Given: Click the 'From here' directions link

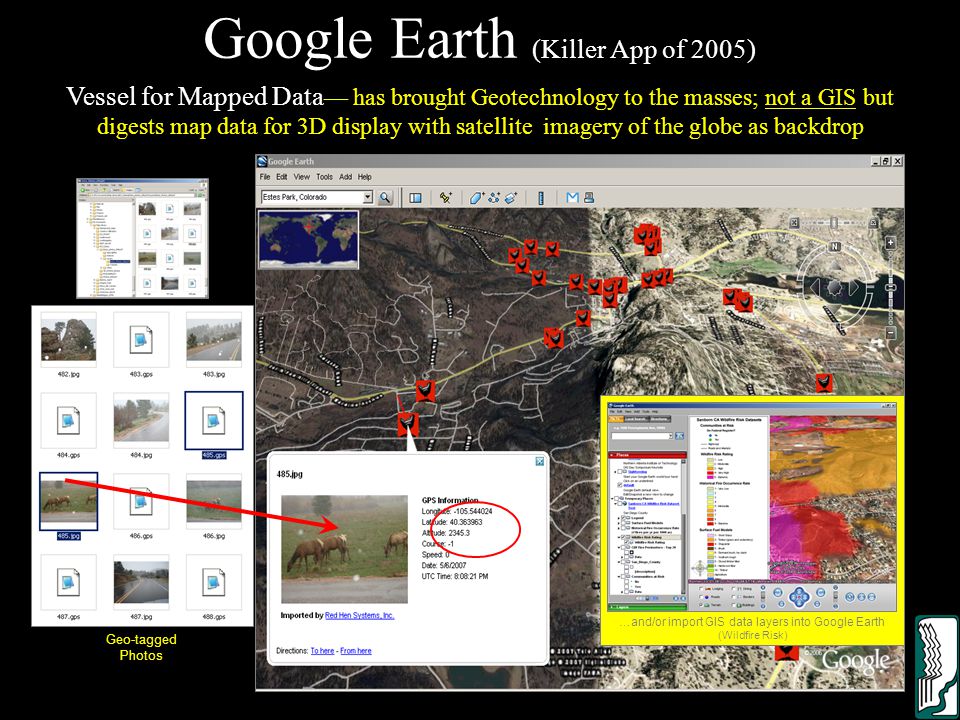Looking at the screenshot, I should click(356, 651).
